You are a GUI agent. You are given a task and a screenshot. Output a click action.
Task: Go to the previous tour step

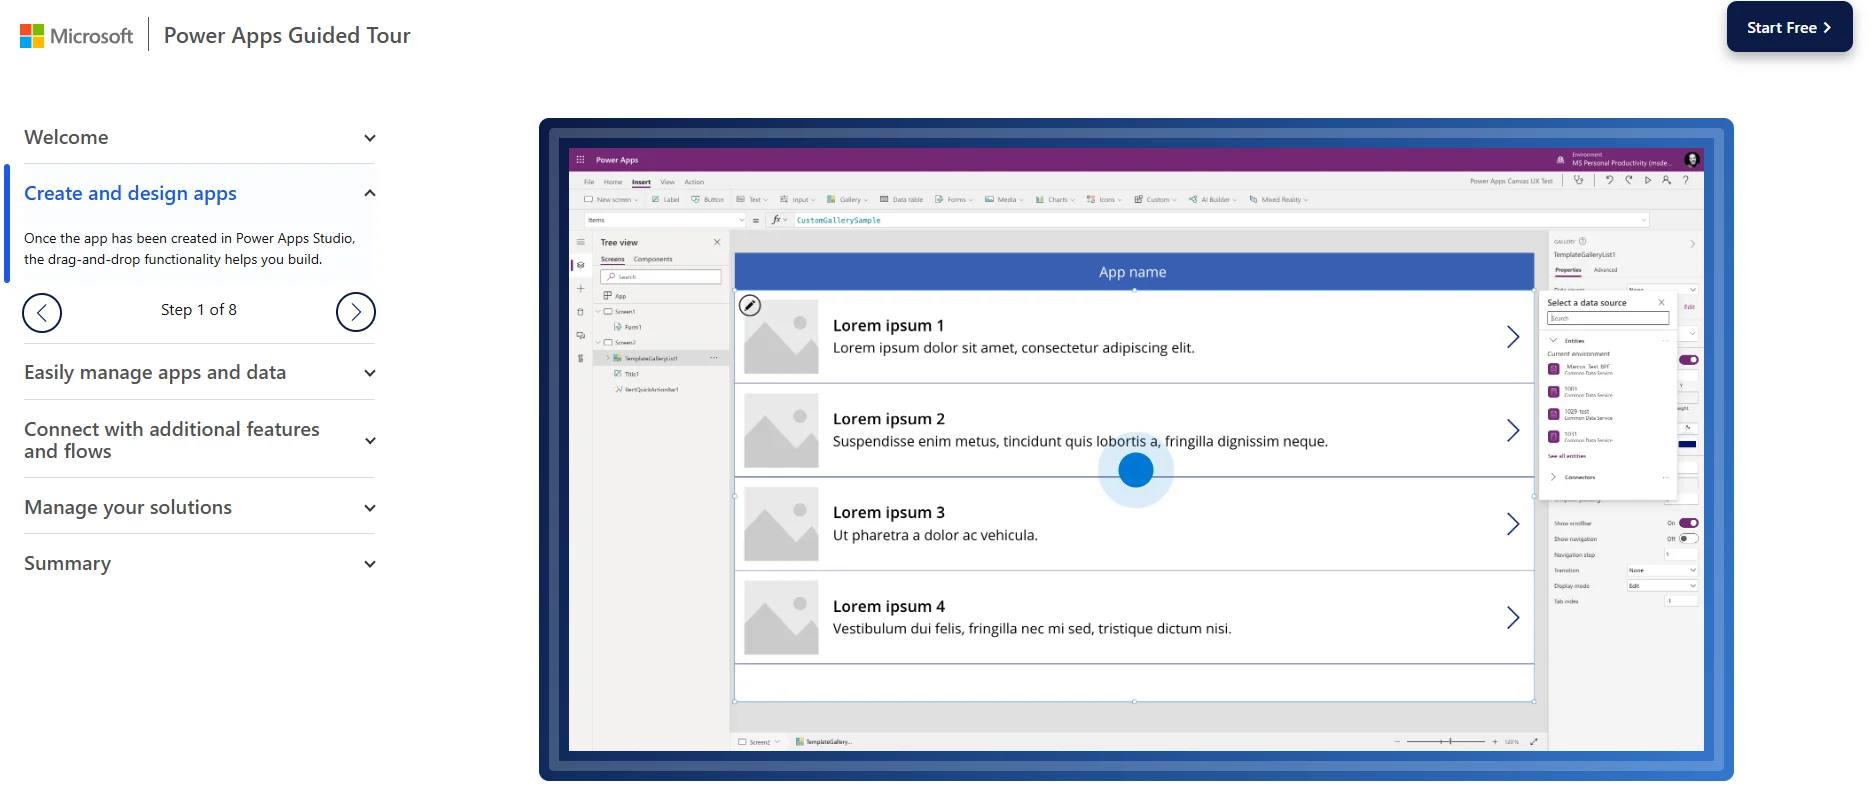click(x=42, y=312)
